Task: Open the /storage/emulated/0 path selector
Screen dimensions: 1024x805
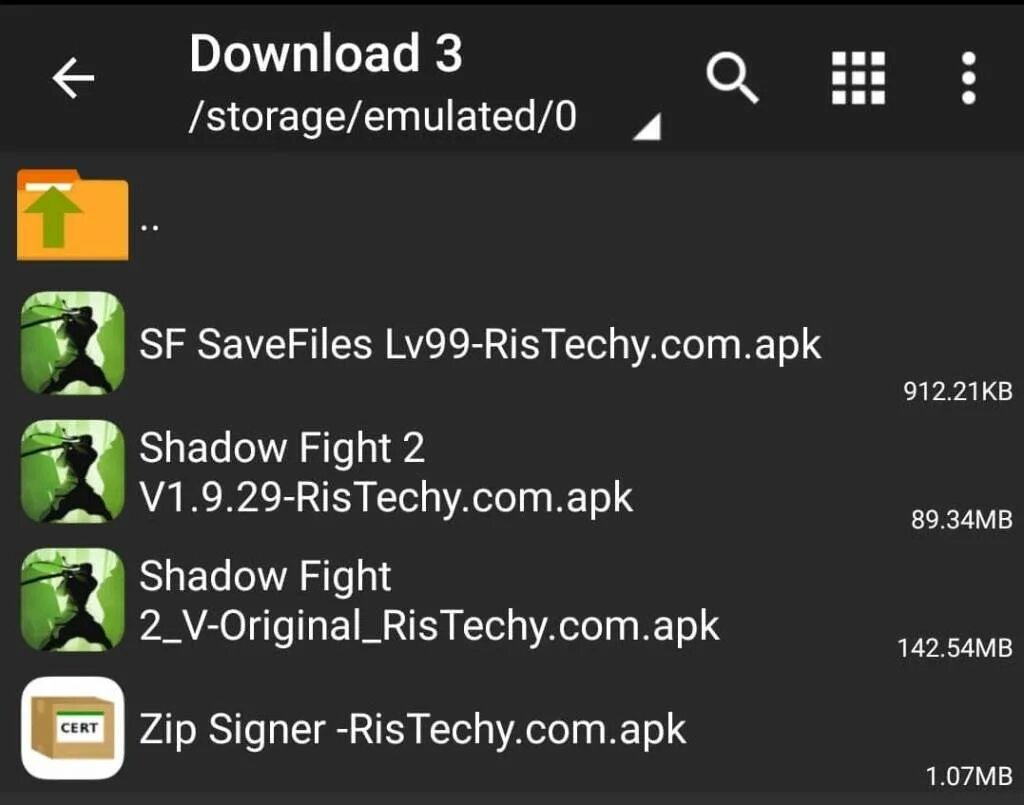Action: [382, 118]
